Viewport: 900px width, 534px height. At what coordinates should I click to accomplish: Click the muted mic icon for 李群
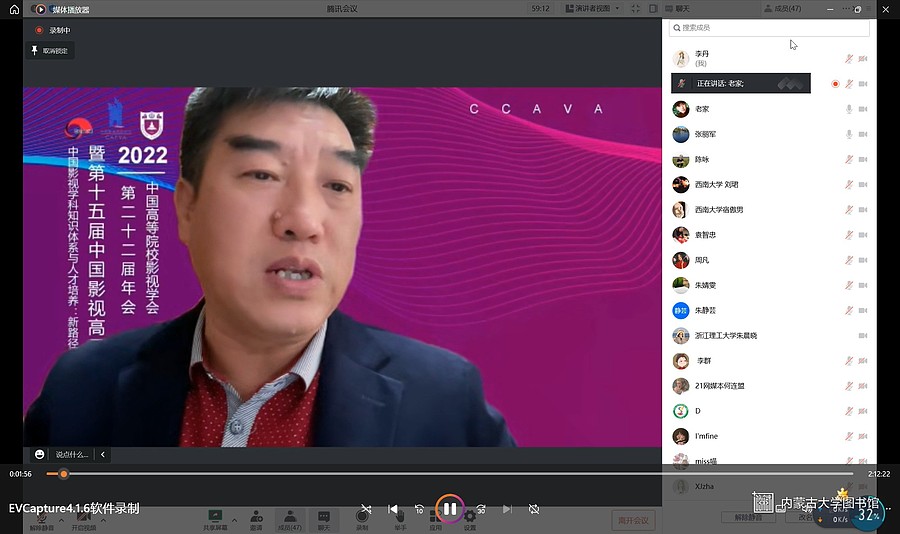(849, 361)
